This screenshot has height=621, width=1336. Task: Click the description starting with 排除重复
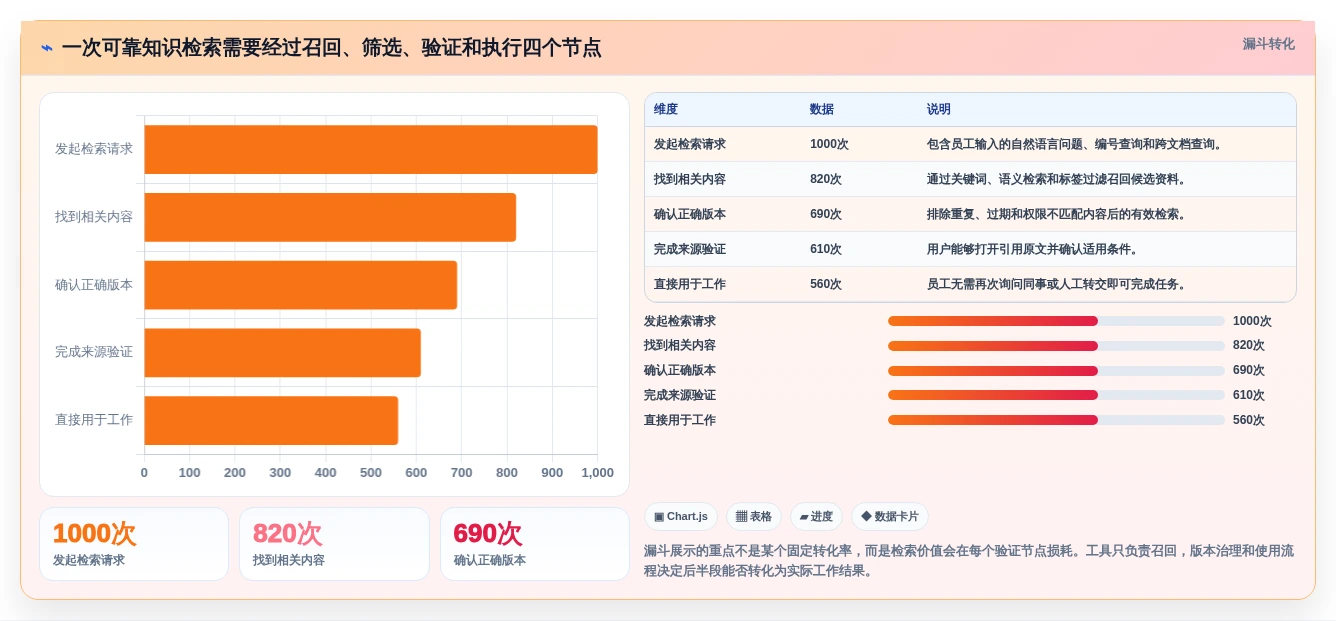pyautogui.click(x=1057, y=214)
